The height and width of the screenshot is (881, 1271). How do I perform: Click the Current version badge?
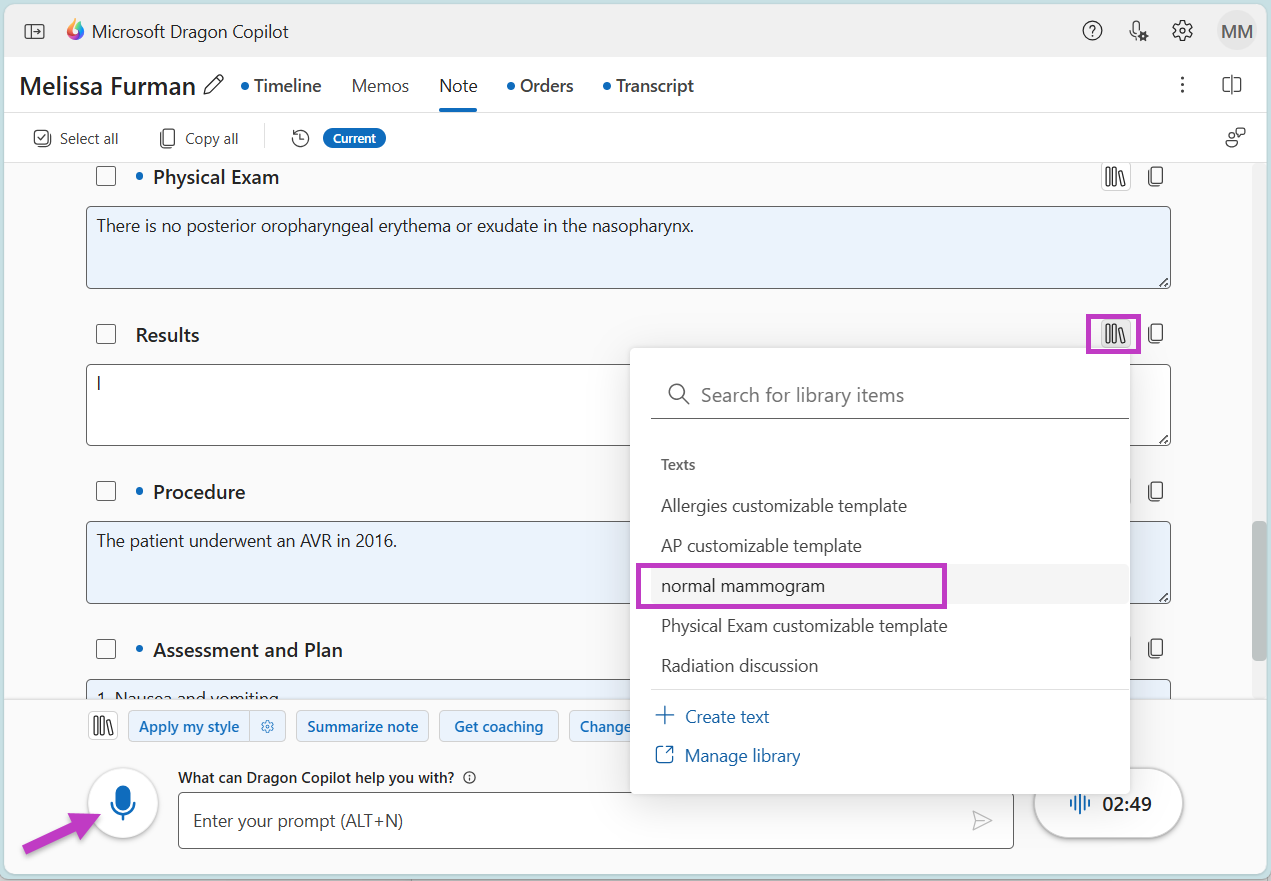pos(354,138)
